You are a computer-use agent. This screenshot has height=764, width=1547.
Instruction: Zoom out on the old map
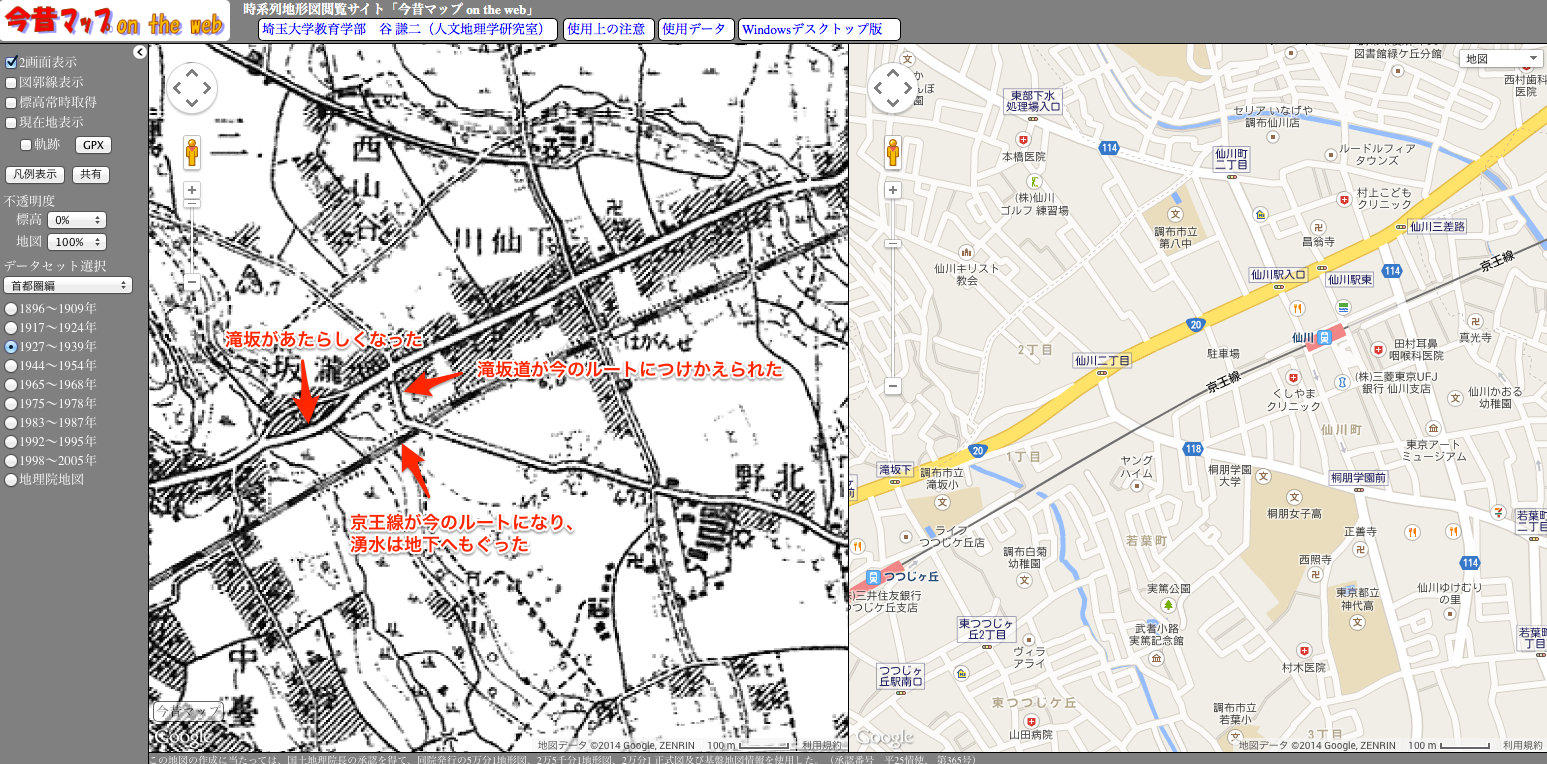(x=192, y=282)
